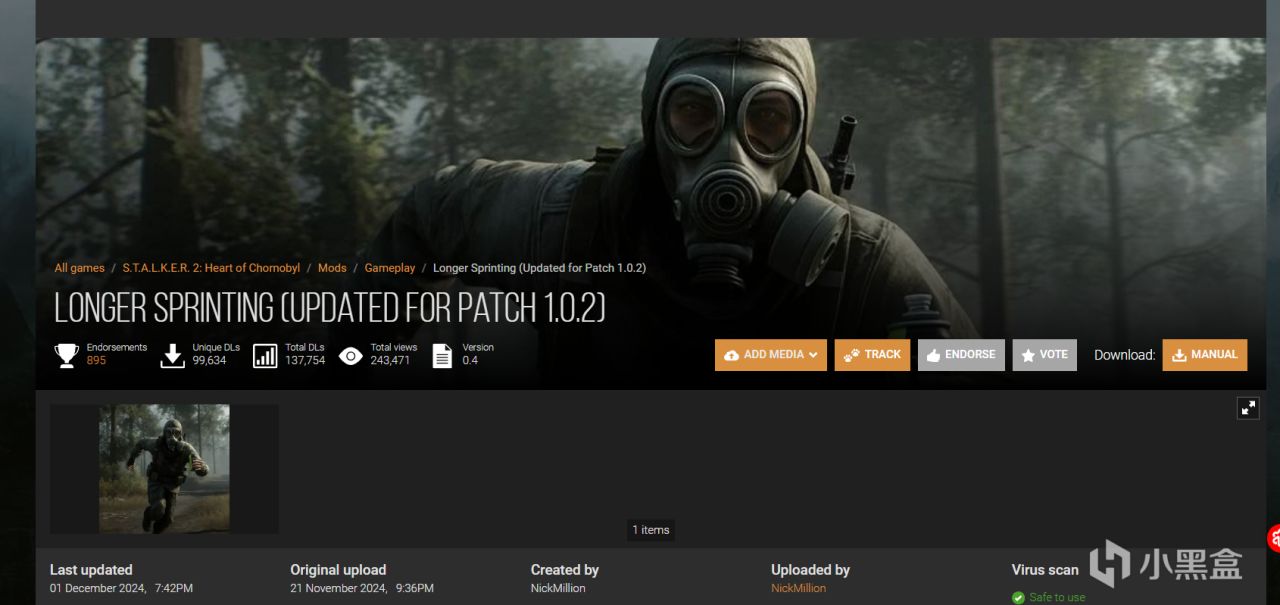This screenshot has width=1280, height=605.
Task: Click the Version document icon
Action: click(442, 355)
